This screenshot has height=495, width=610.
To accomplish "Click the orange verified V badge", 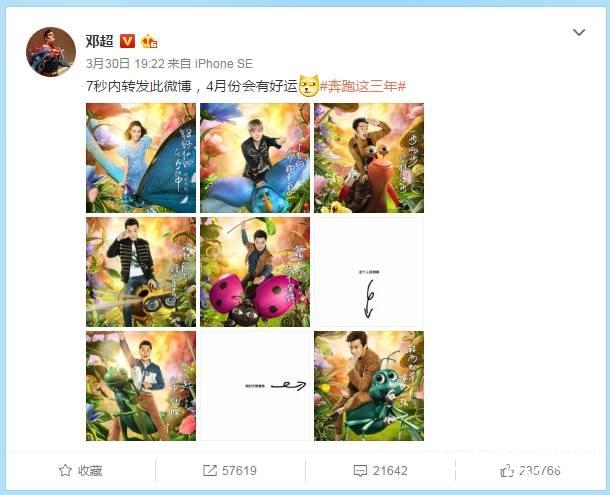I will tap(127, 41).
